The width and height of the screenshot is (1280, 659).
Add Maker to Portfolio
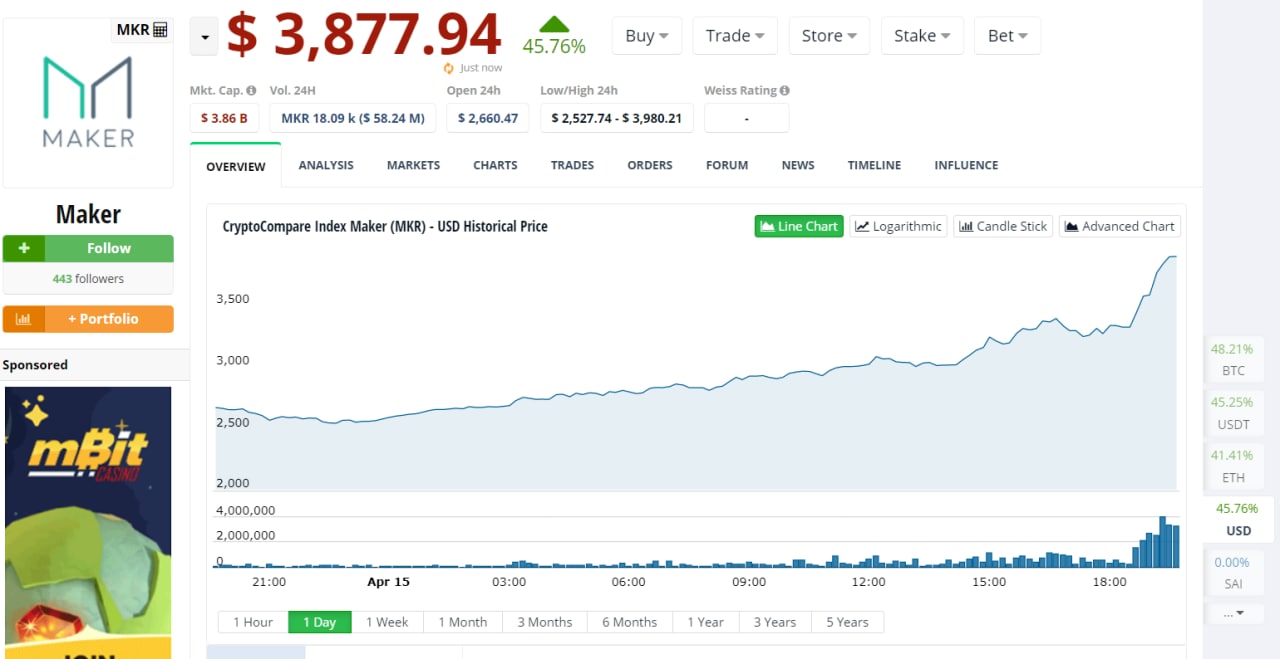tap(88, 319)
